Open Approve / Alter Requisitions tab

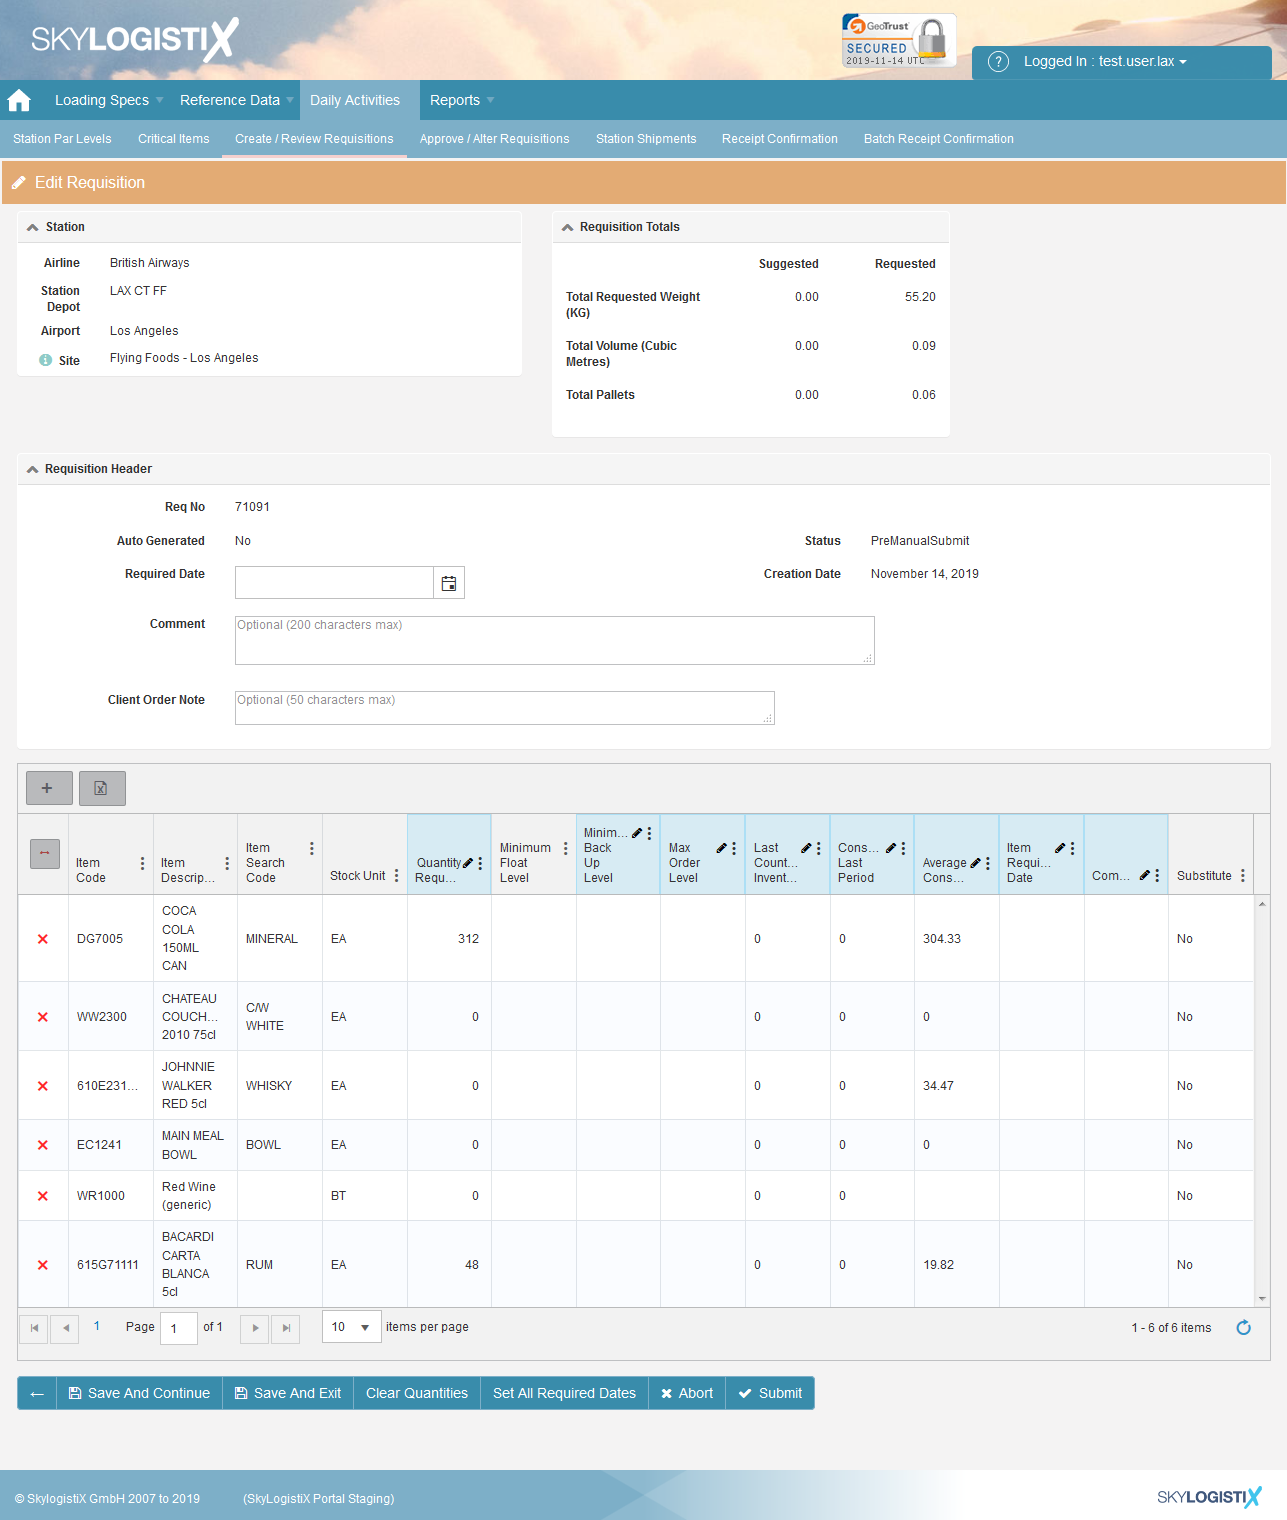(x=495, y=139)
